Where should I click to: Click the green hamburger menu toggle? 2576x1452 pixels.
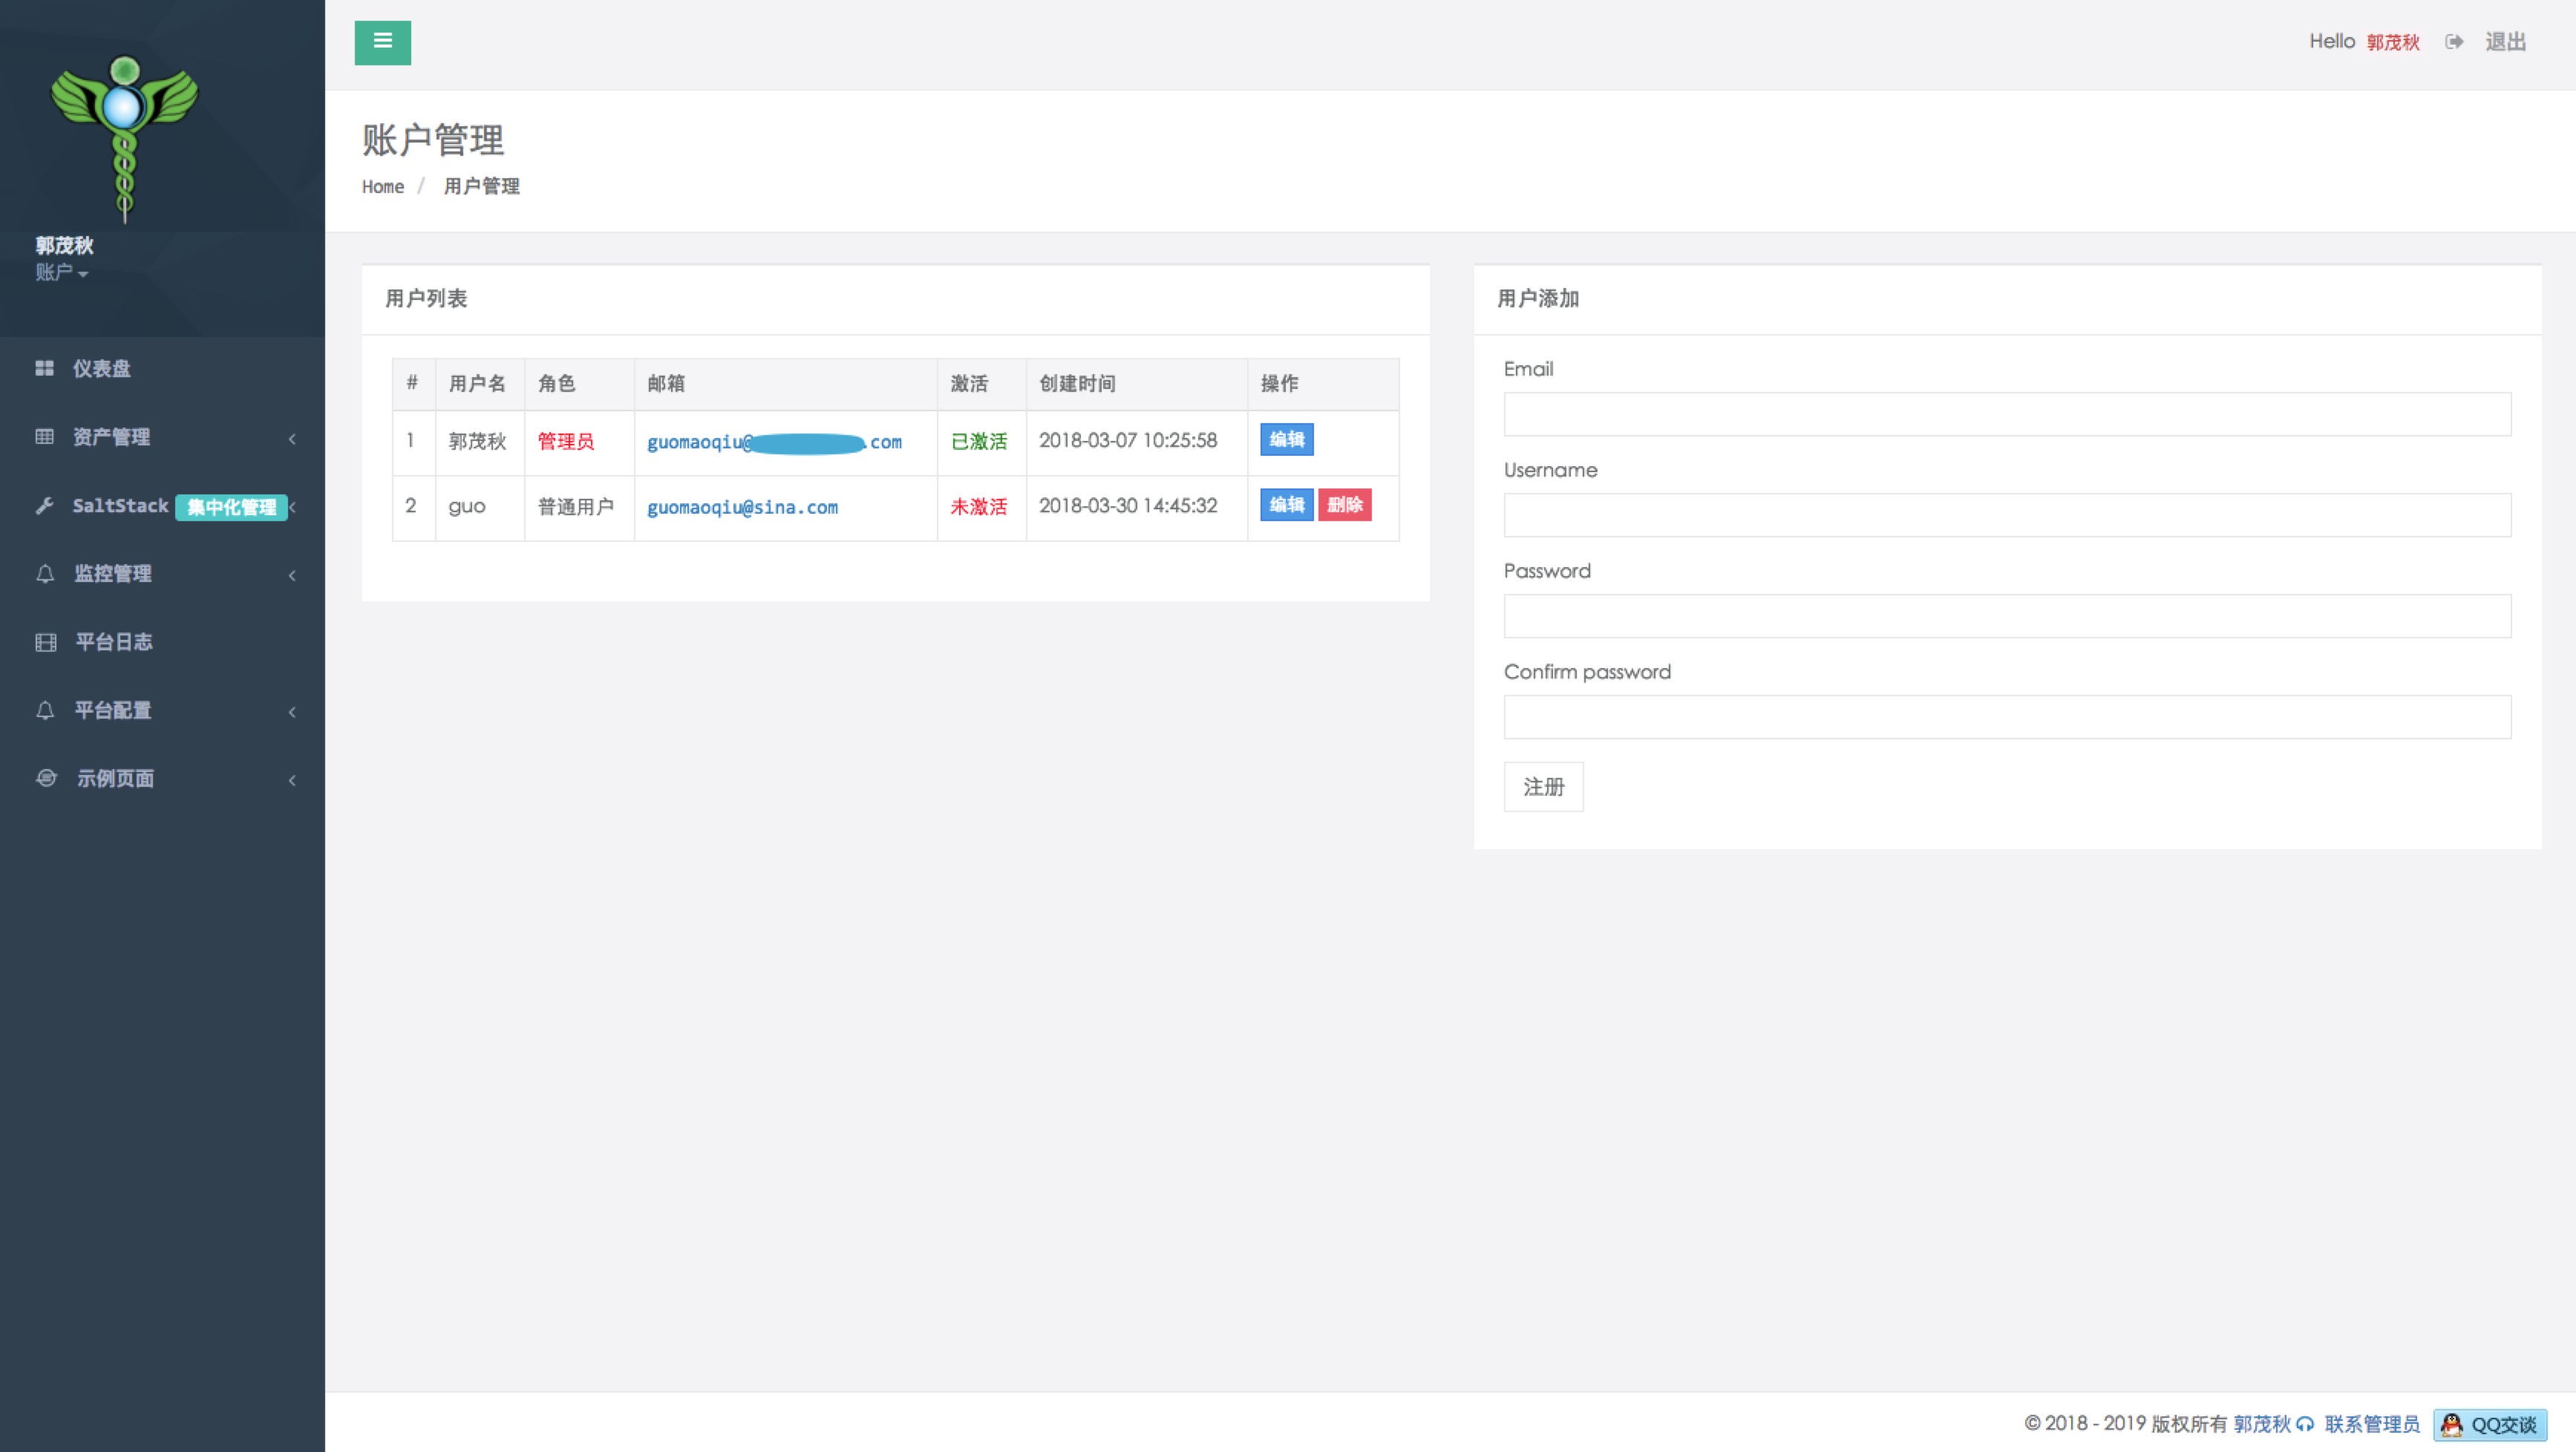382,42
